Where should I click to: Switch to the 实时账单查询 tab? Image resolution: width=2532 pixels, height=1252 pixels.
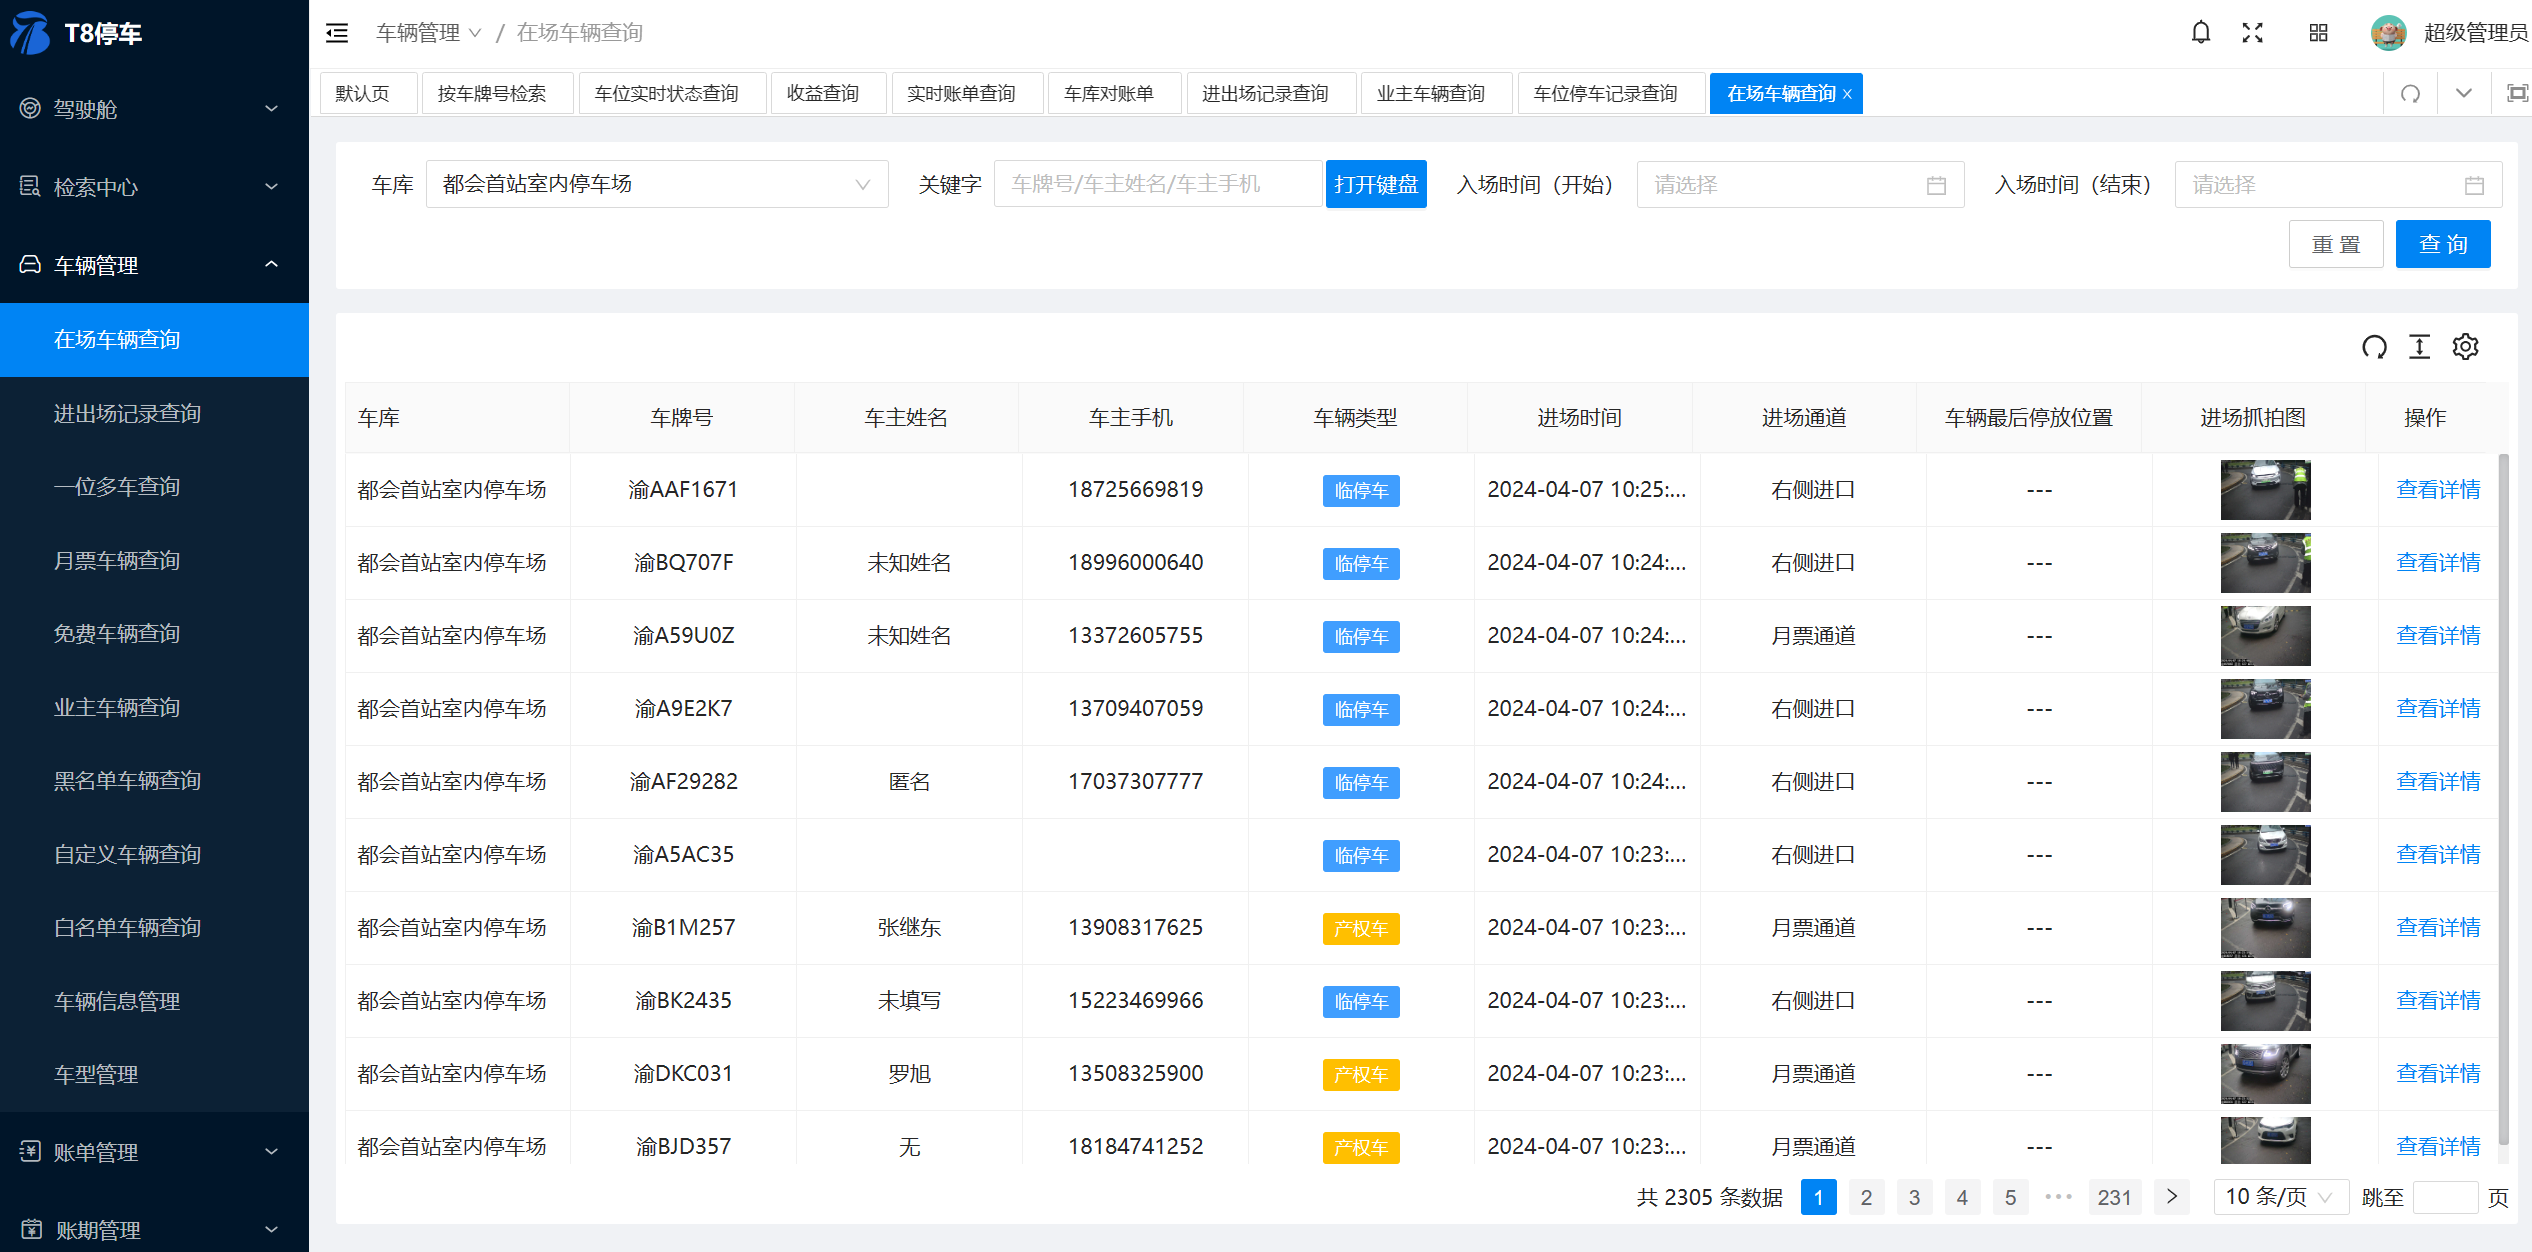pos(967,94)
